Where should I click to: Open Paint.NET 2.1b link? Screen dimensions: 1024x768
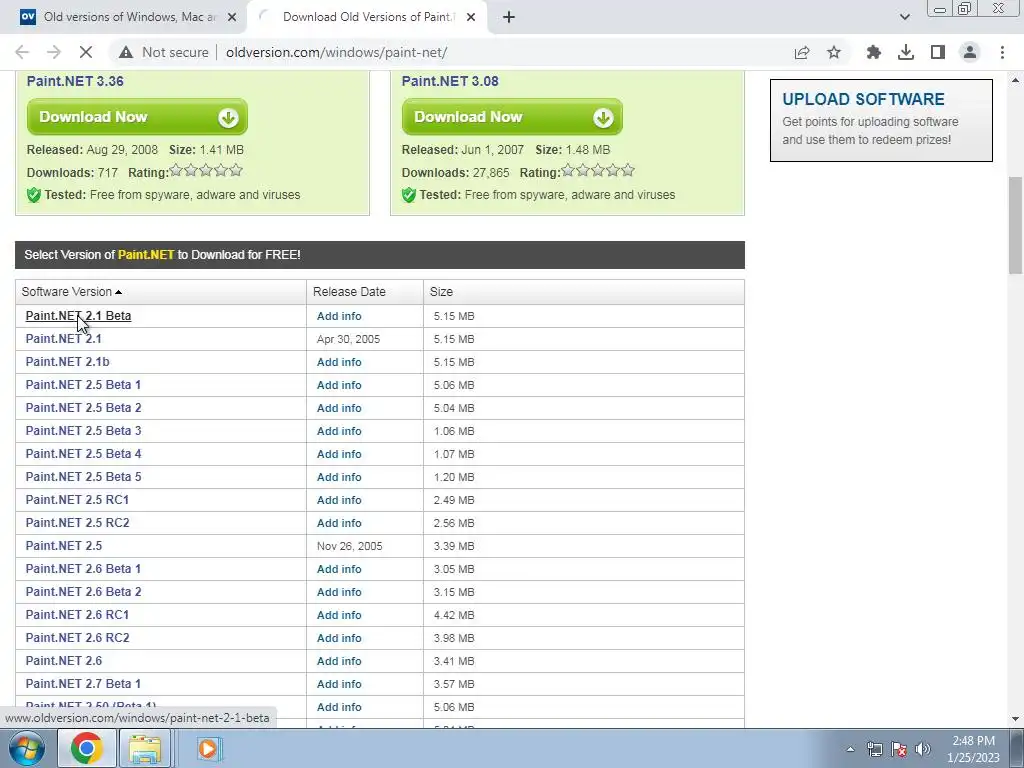tap(67, 362)
